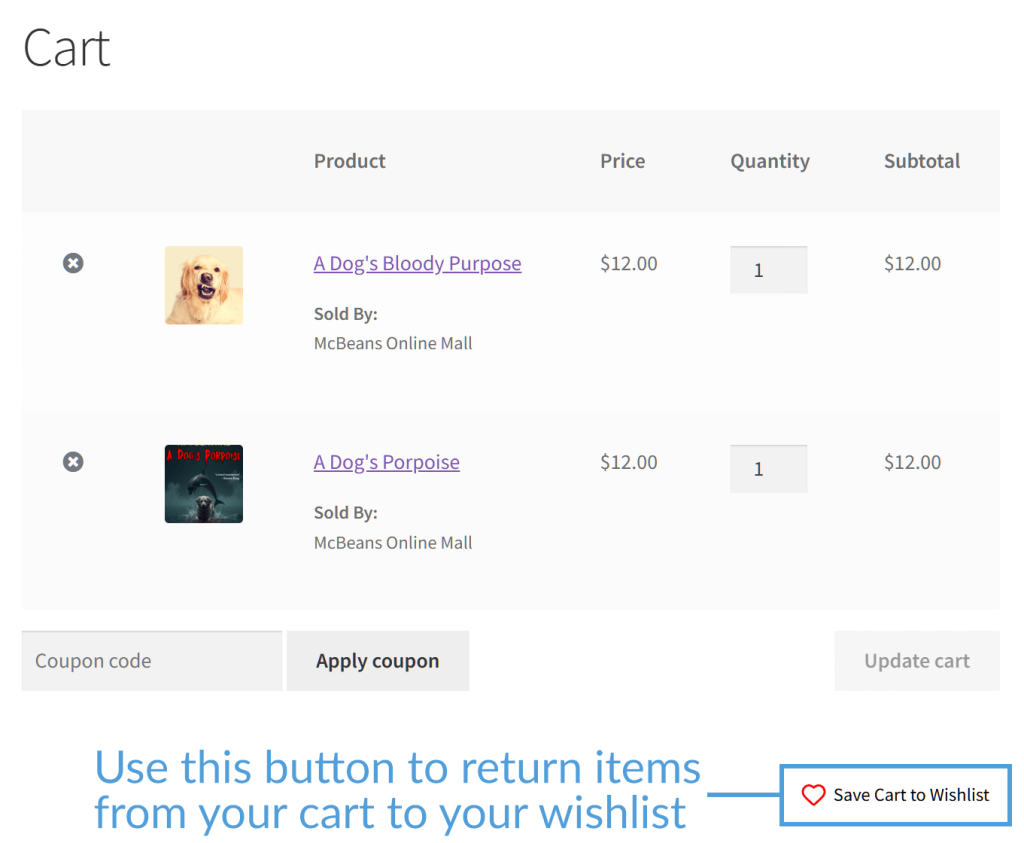
Task: Open the A Dog's Porpoise product page
Action: click(x=386, y=462)
